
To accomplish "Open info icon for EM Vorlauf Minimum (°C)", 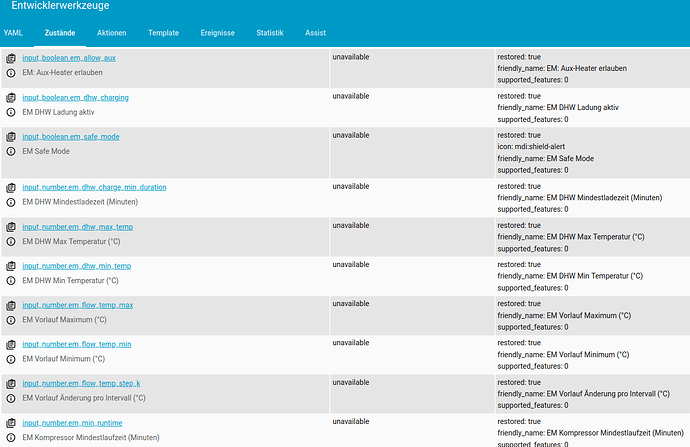I will tap(11, 358).
